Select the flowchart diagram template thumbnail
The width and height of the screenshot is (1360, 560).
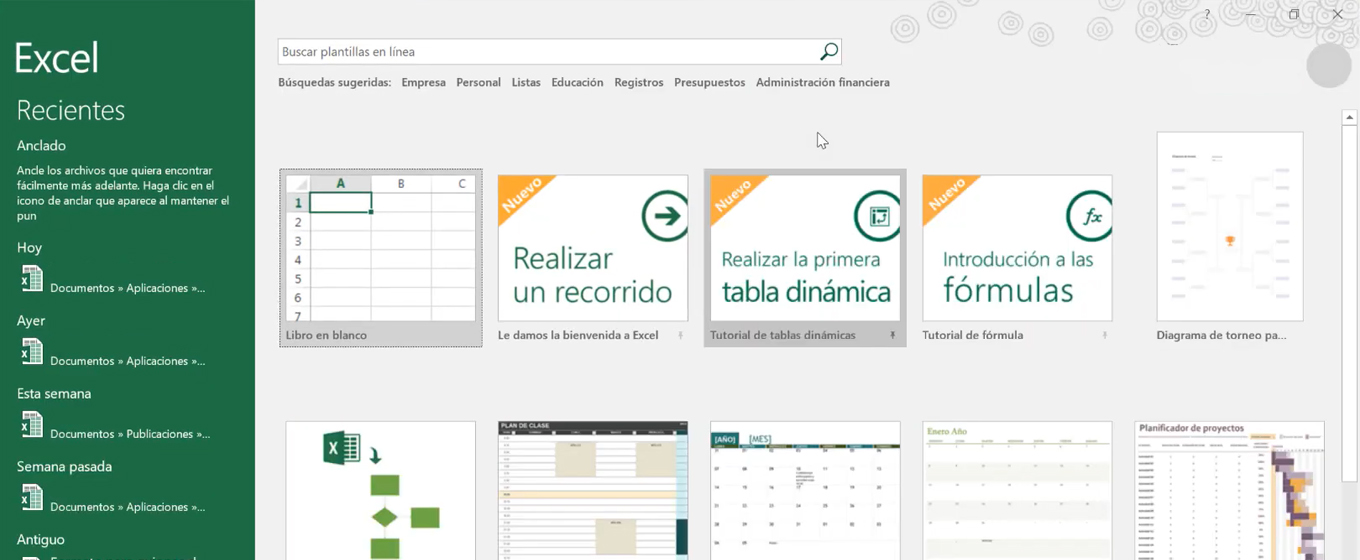pyautogui.click(x=381, y=490)
